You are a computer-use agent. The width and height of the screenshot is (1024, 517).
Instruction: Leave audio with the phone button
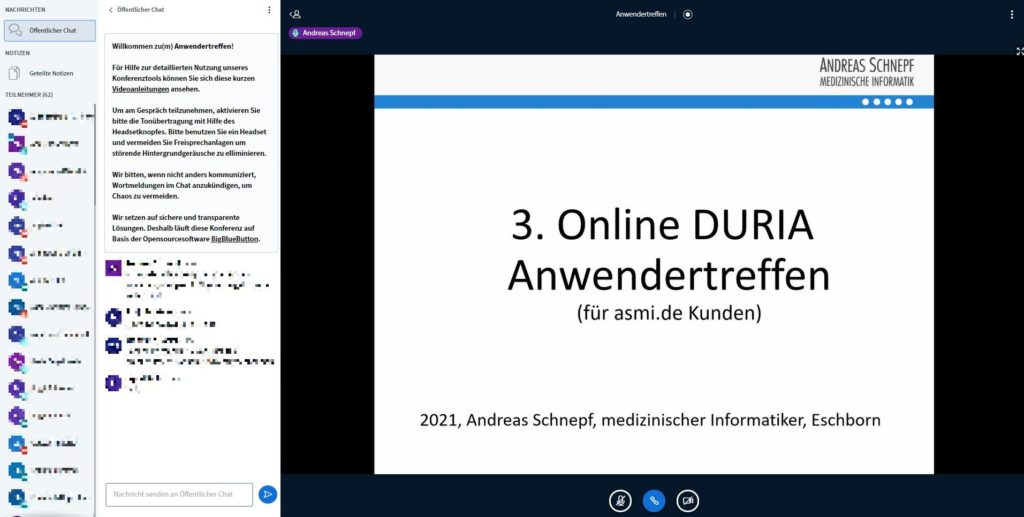[654, 501]
